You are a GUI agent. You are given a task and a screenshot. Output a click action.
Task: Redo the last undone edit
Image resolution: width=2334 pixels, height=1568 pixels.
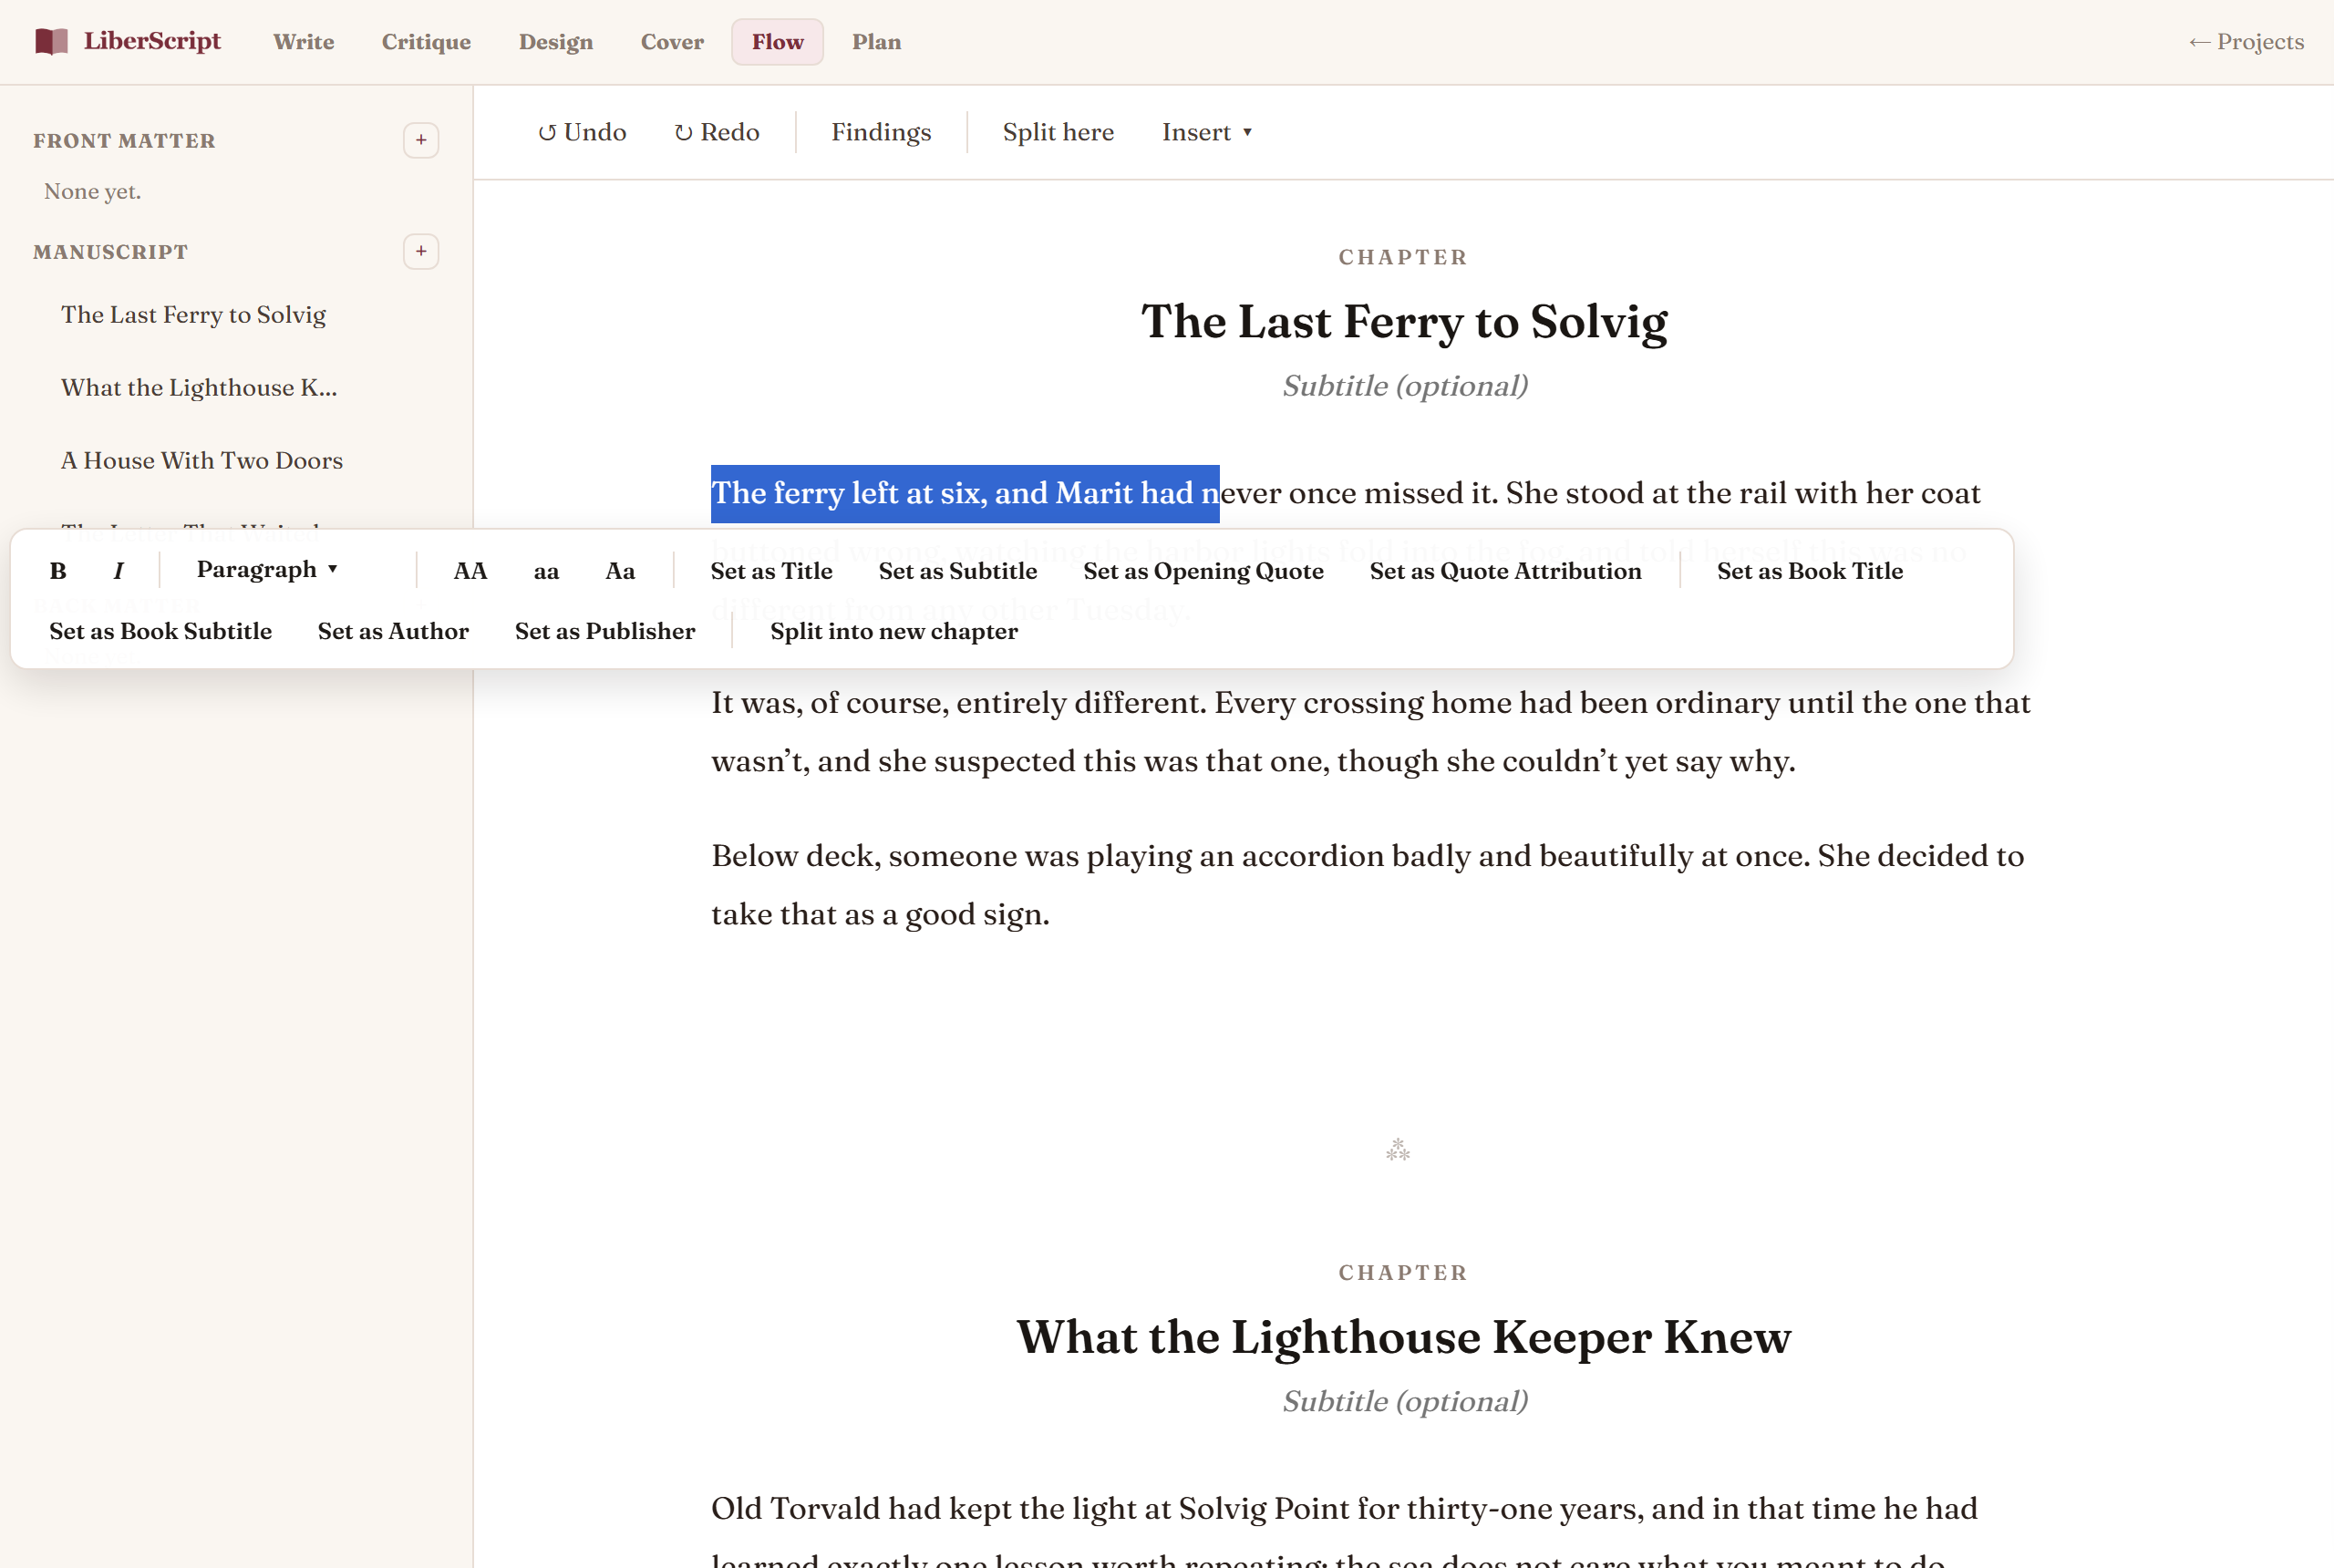[717, 132]
